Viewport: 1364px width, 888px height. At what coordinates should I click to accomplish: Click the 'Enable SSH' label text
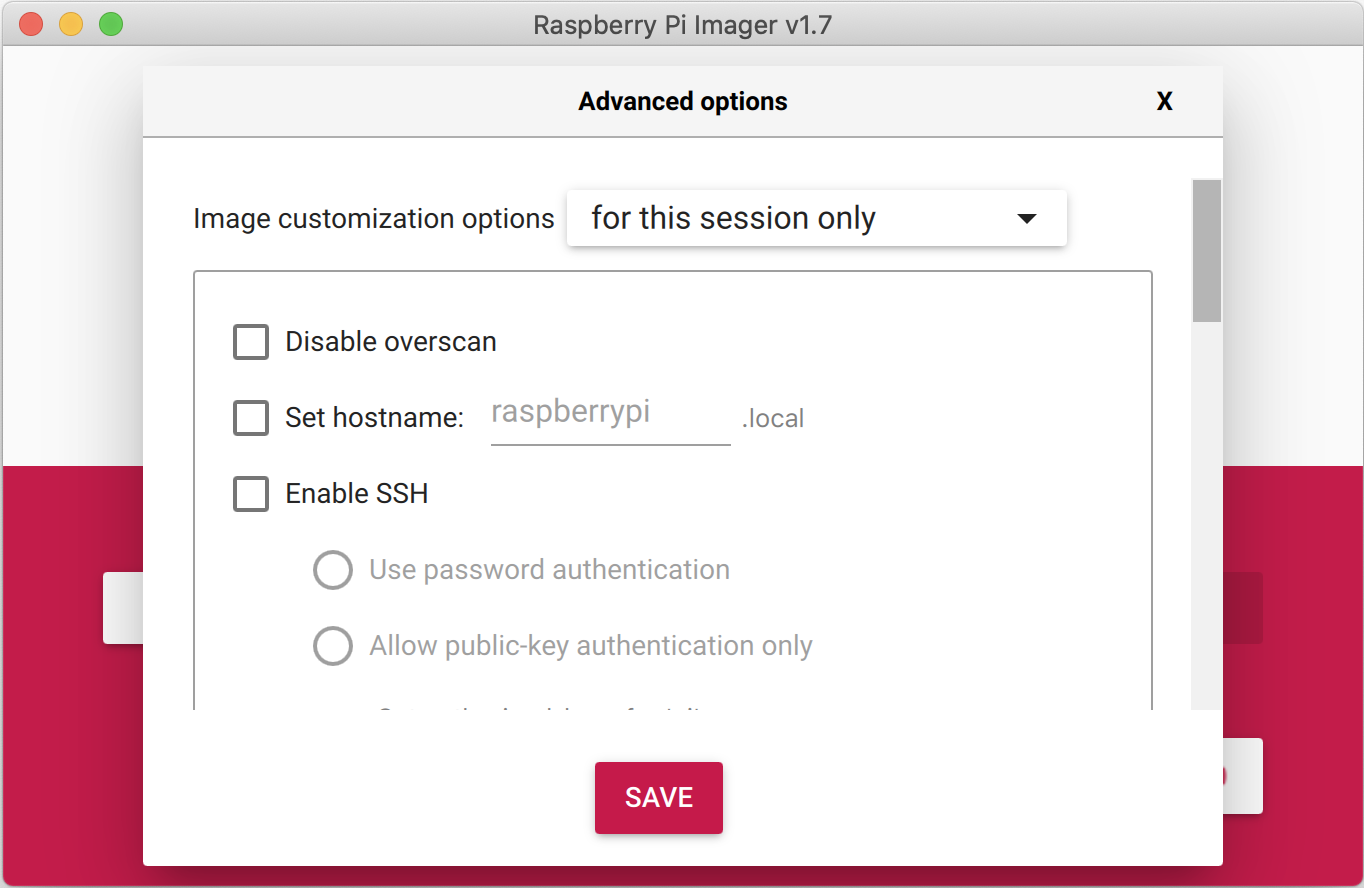click(x=357, y=493)
